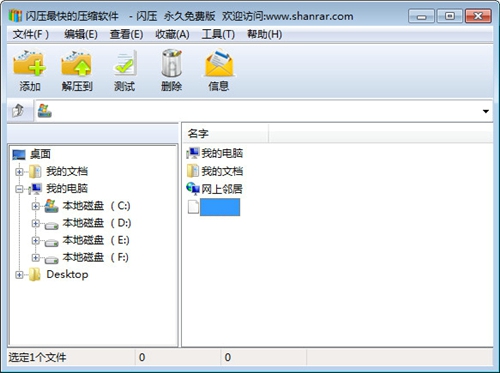Expand 本地磁盘 (F:) node
Viewport: 500px width, 373px height.
tap(36, 257)
